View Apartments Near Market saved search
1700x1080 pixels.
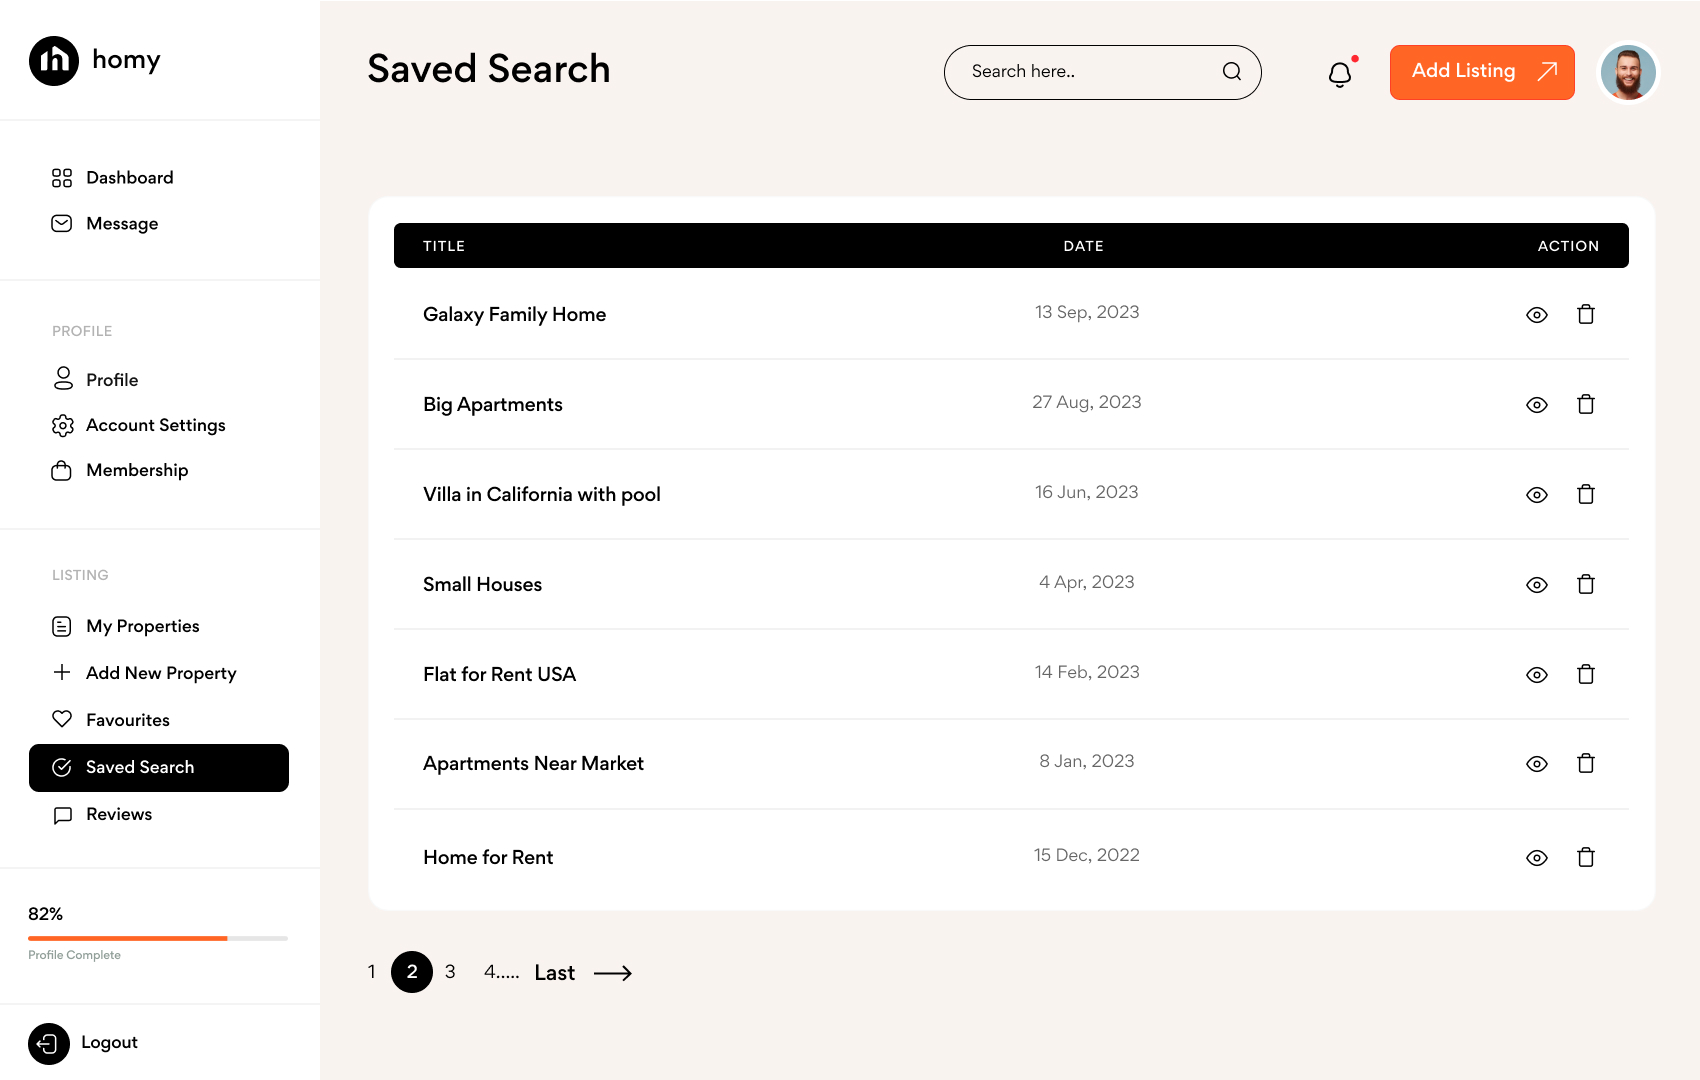1537,764
